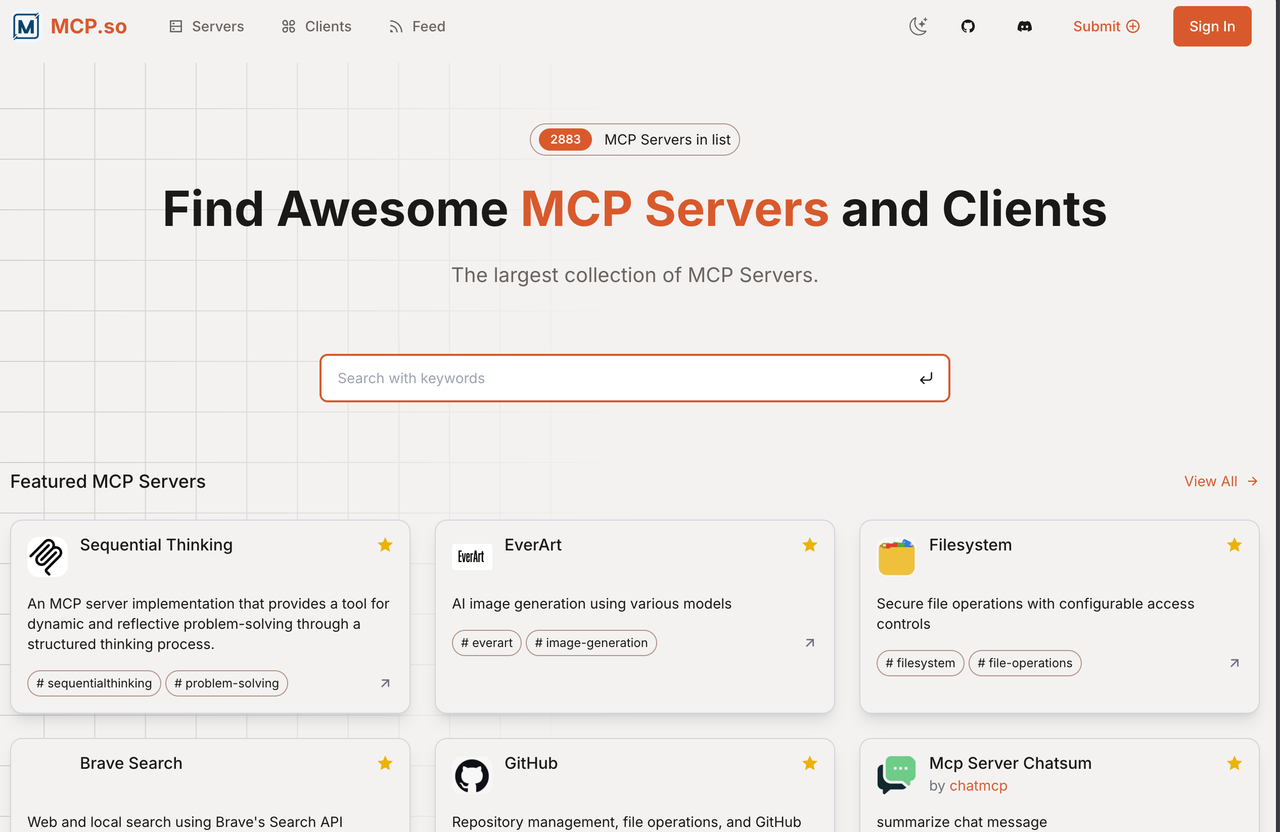
Task: Click the Submit link
Action: (x=1106, y=27)
